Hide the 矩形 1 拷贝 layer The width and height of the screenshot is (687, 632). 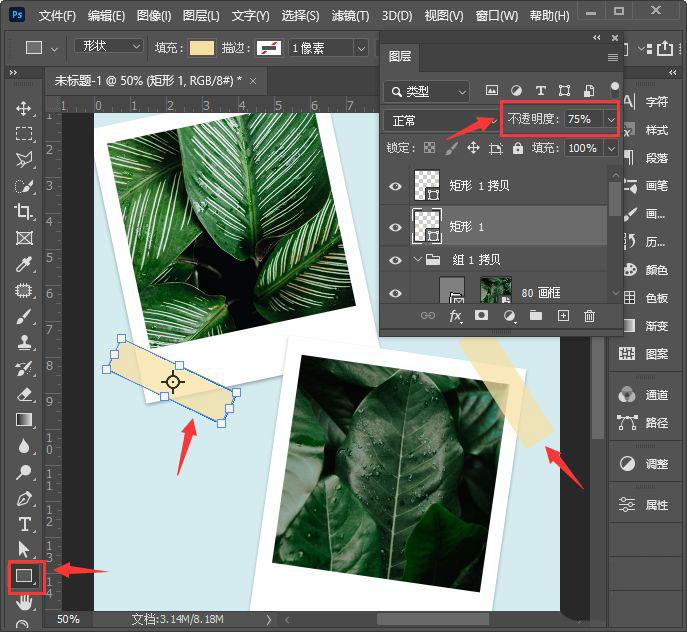click(x=396, y=186)
